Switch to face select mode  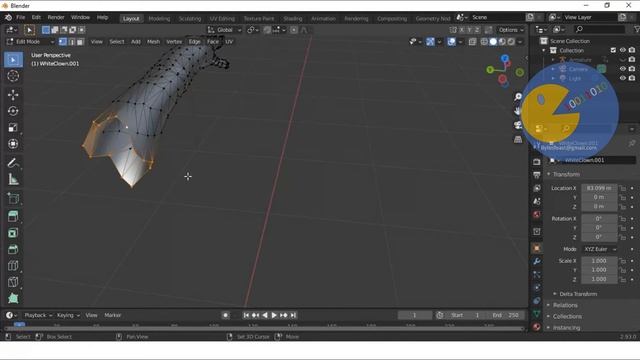[80, 42]
